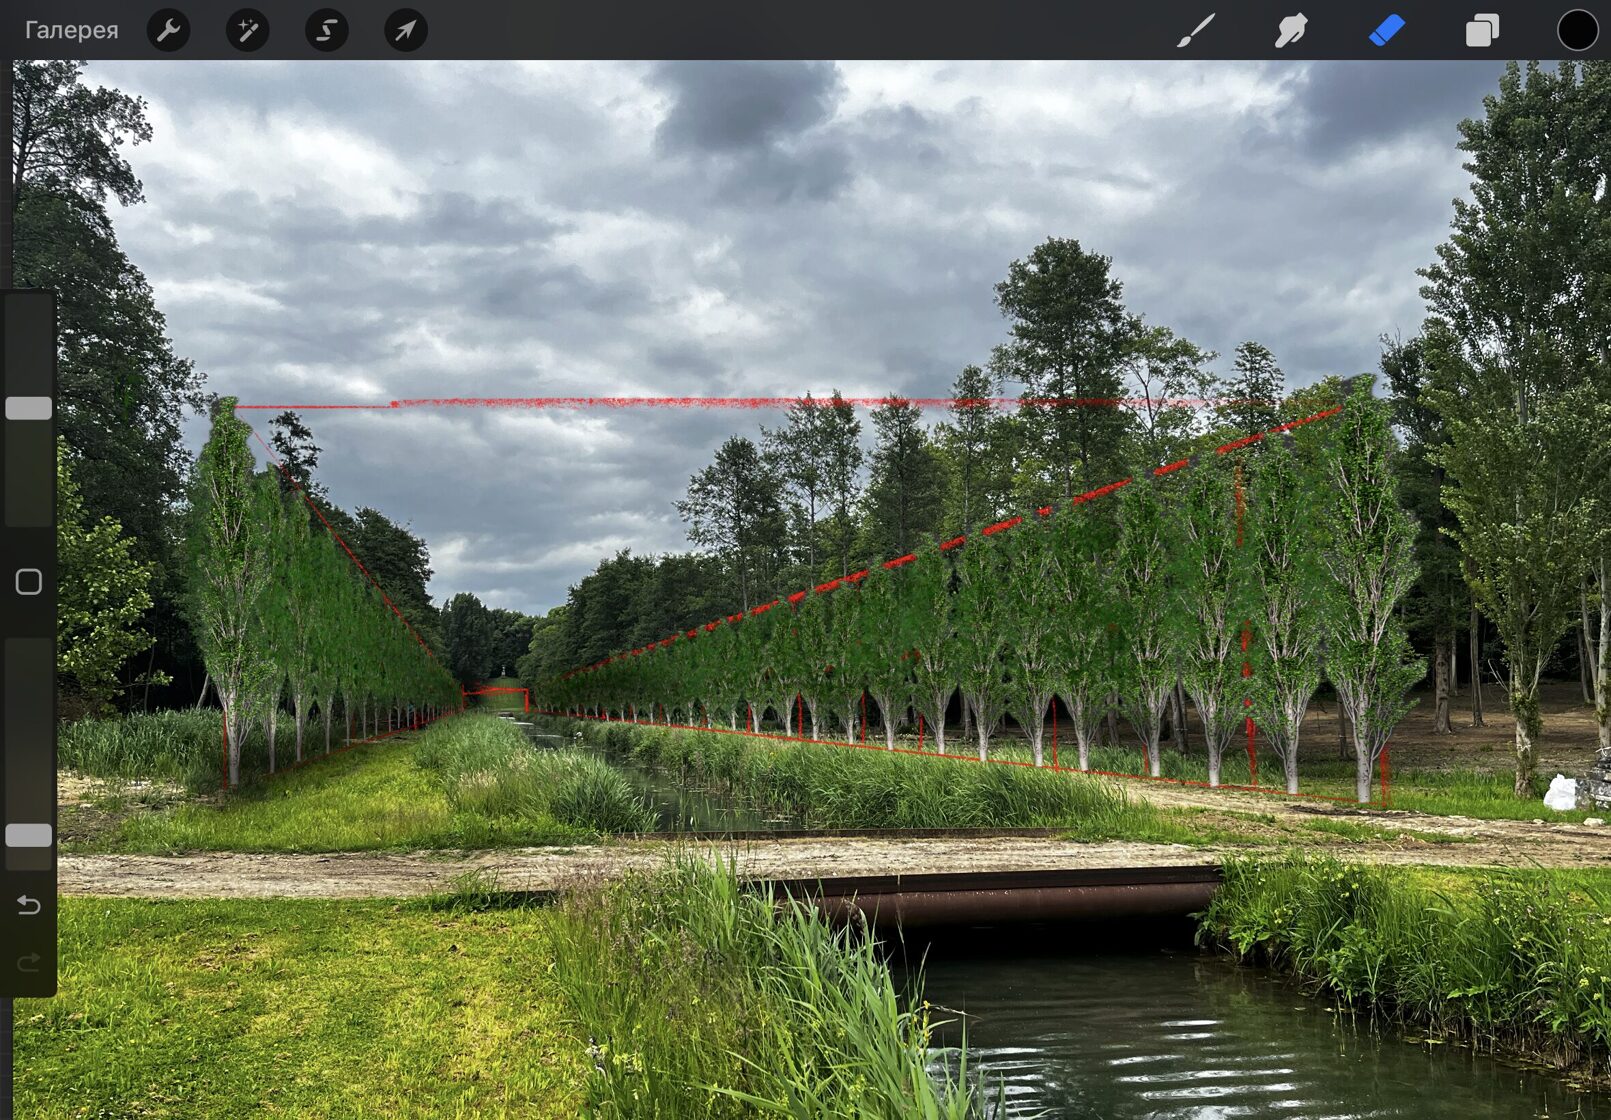Tap the active blue Eraser tool
Screen dimensions: 1611x1120
(x=1386, y=30)
